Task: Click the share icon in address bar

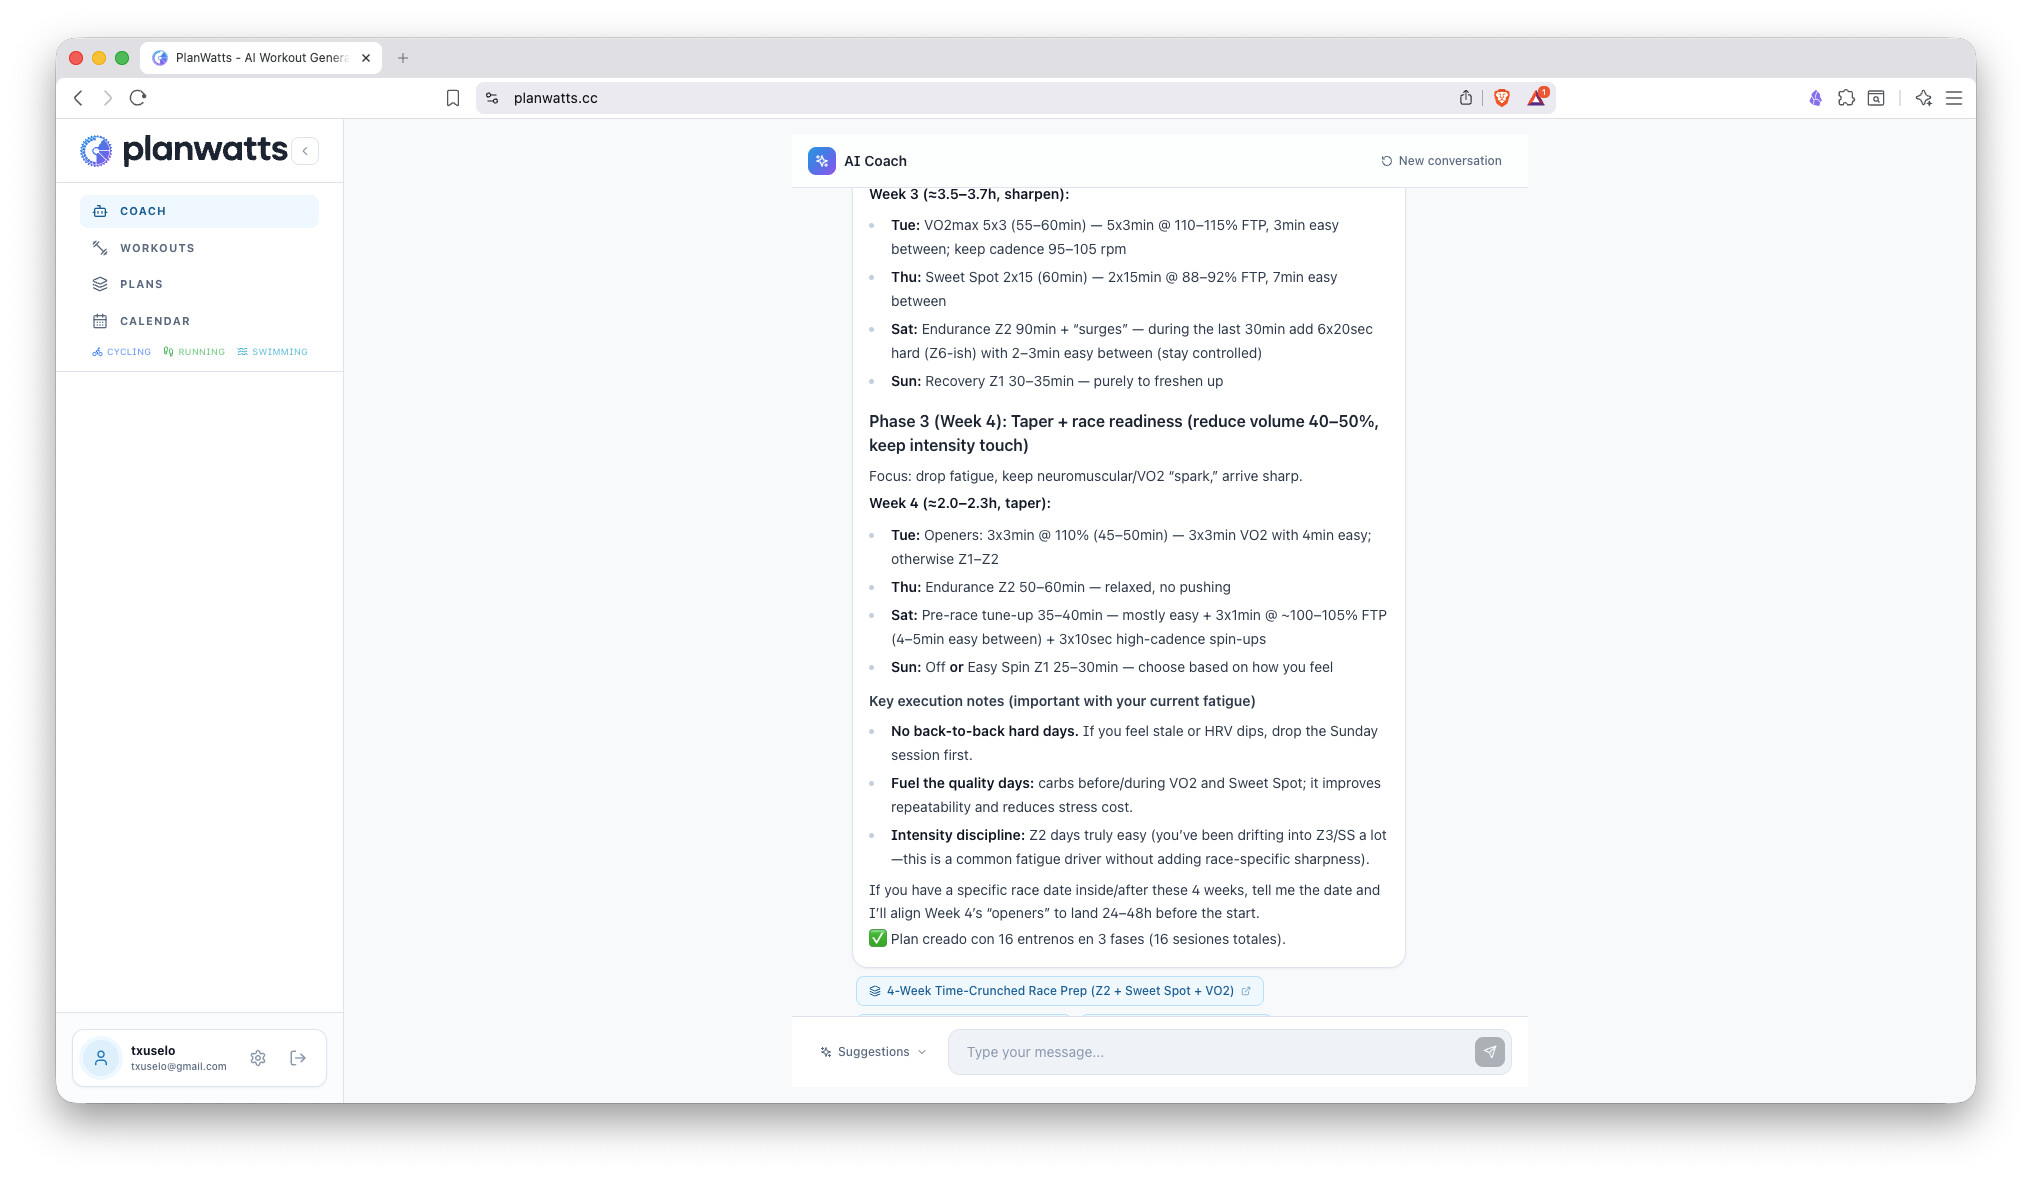Action: click(x=1465, y=98)
